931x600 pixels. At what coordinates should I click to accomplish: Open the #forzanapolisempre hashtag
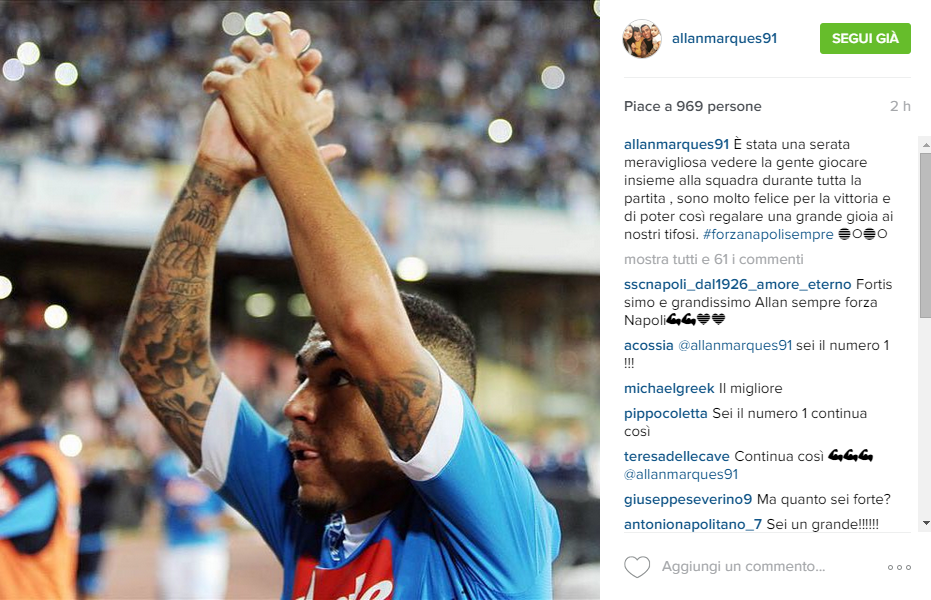pyautogui.click(x=768, y=234)
